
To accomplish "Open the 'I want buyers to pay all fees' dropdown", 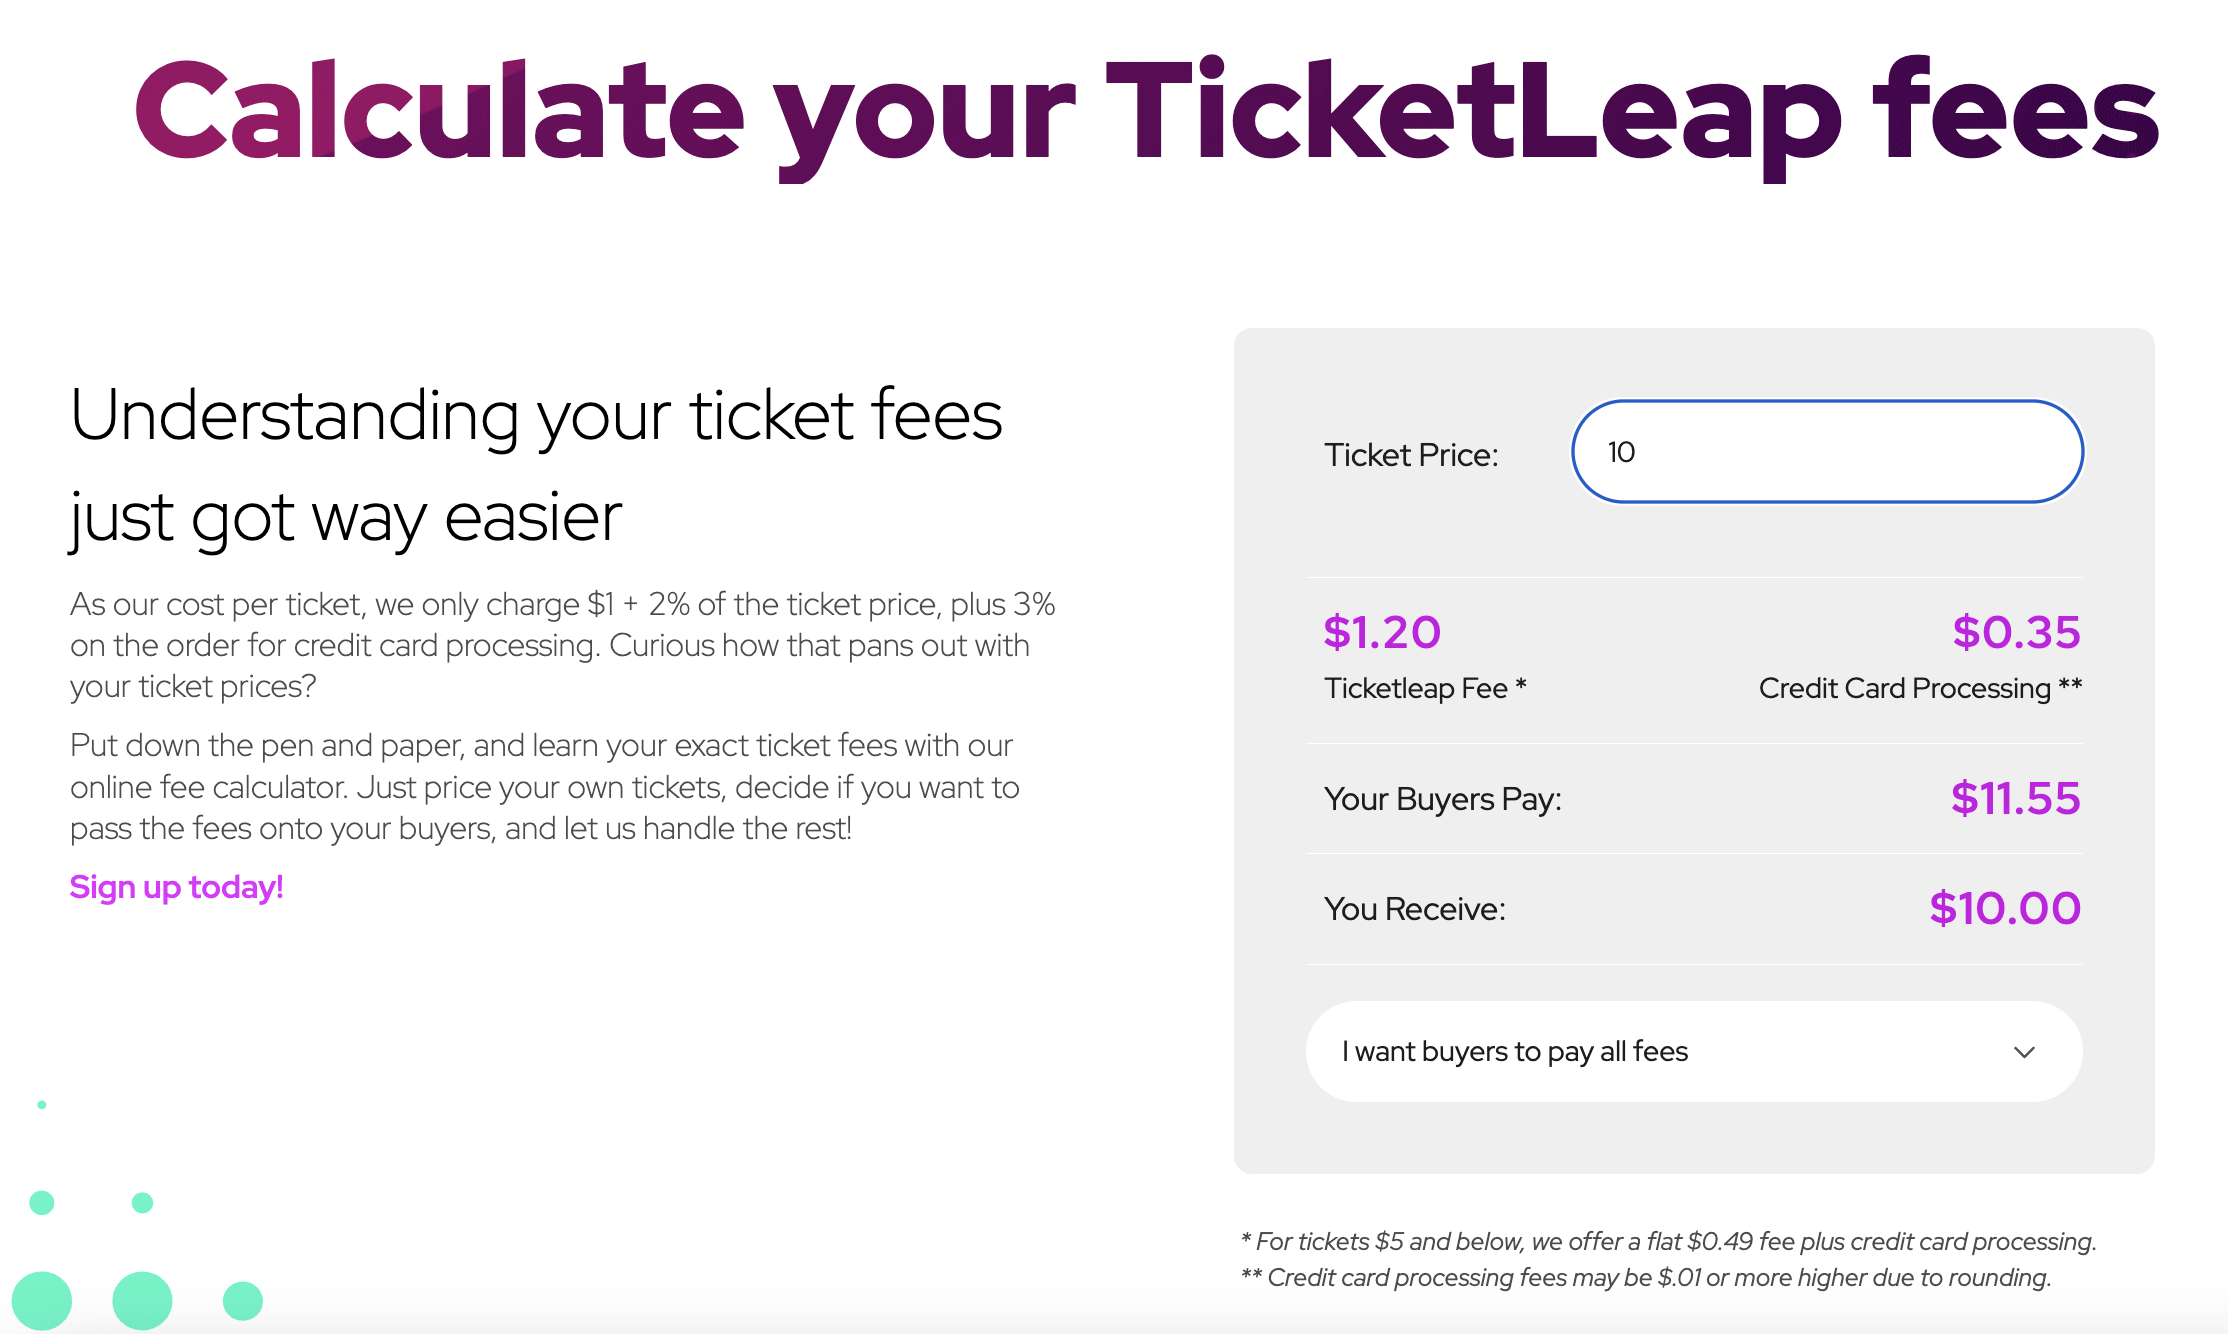I will [1694, 1052].
